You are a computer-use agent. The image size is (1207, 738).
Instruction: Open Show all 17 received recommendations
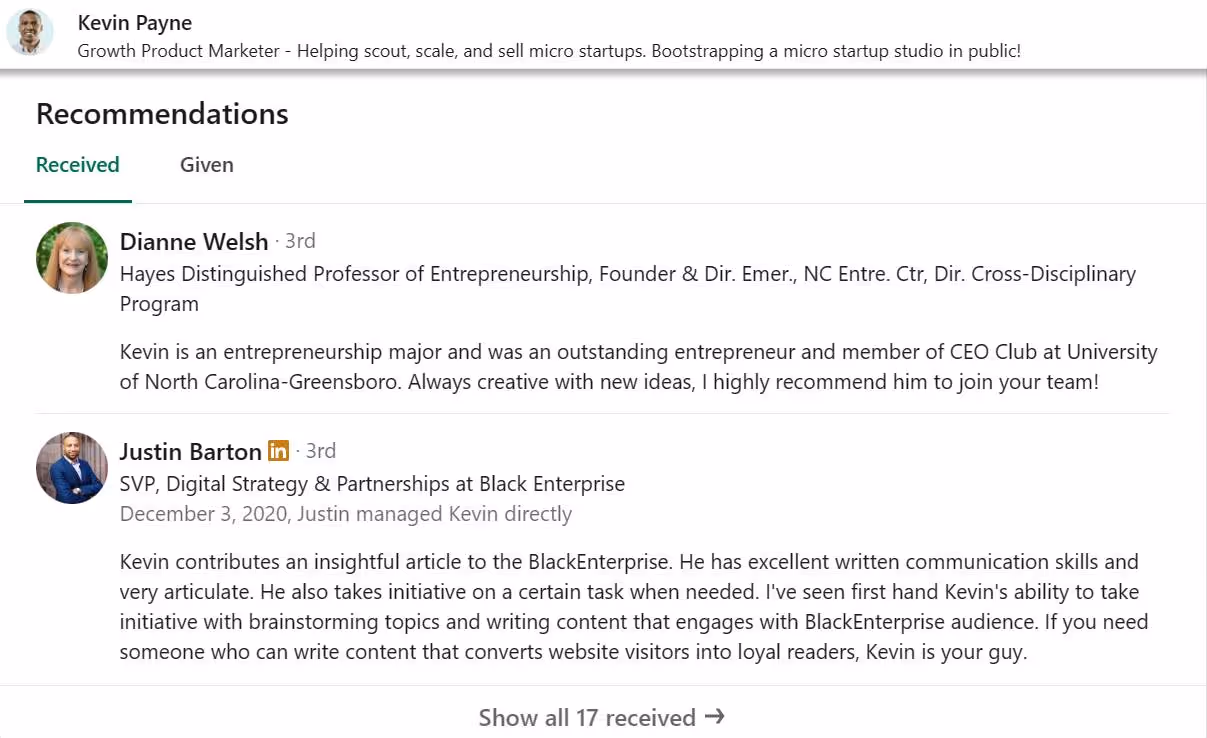tap(586, 717)
